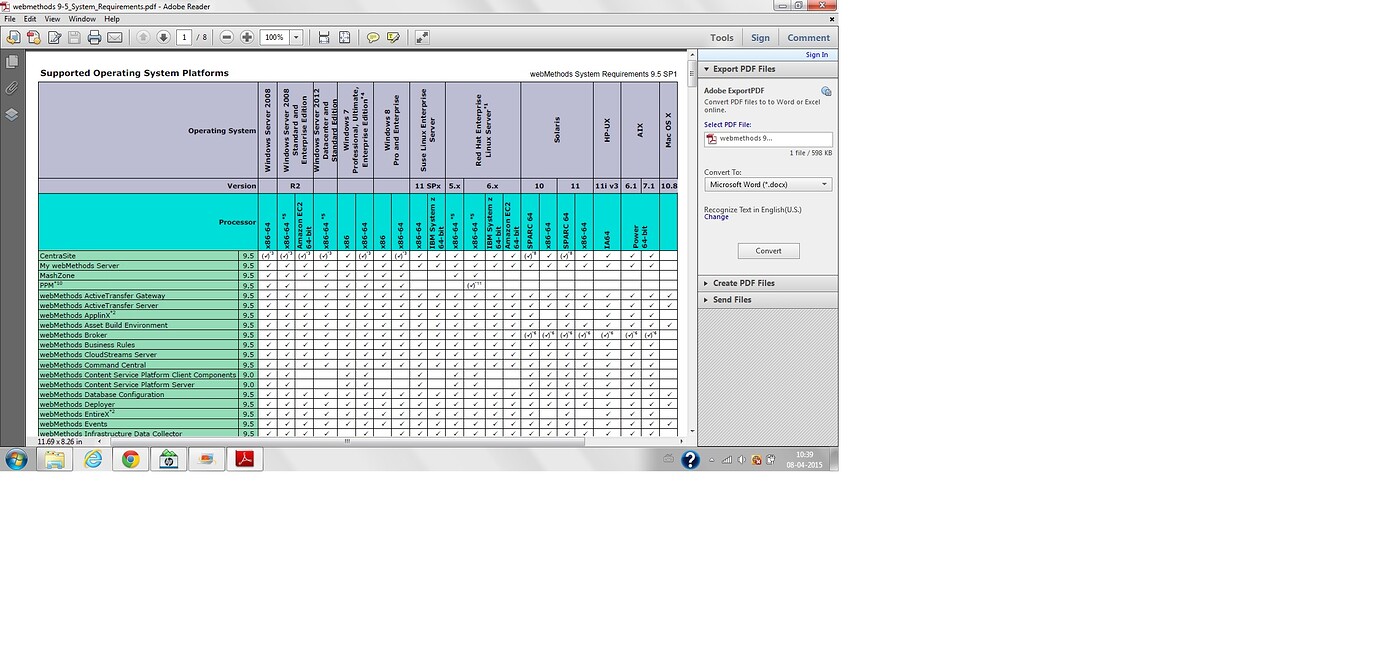This screenshot has height=648, width=1380.
Task: Open the 100% zoom level dropdown
Action: pos(296,37)
